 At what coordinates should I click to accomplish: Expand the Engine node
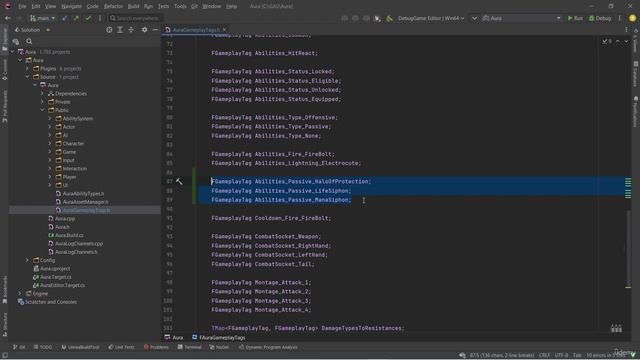pyautogui.click(x=20, y=293)
